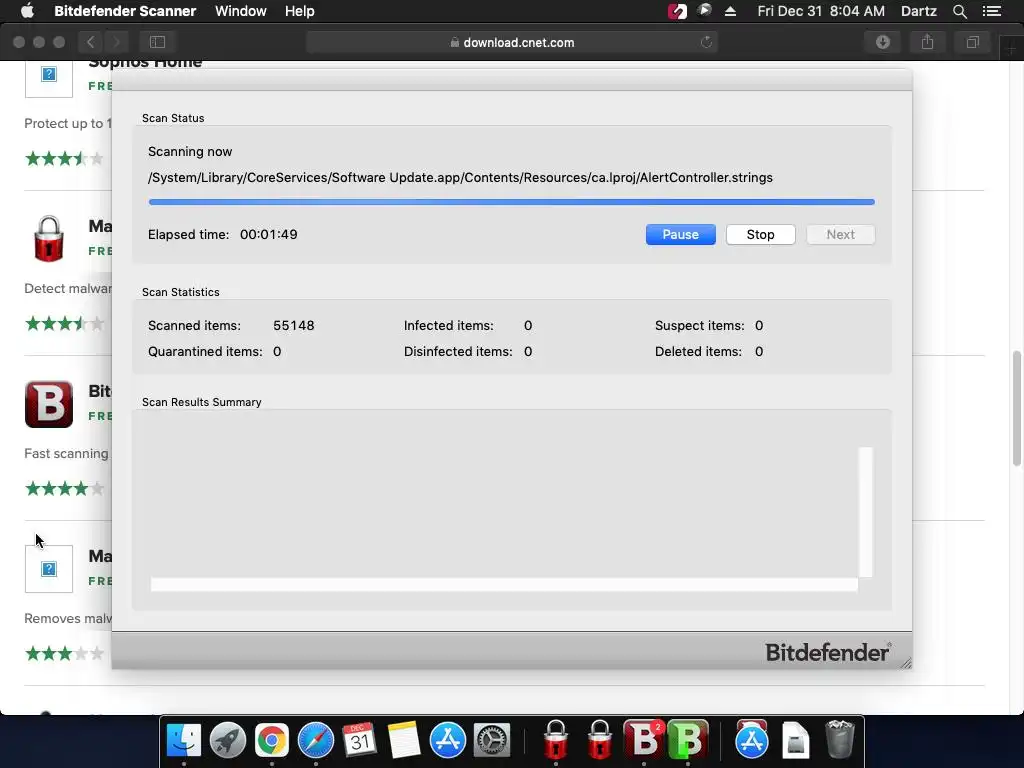Open Launchpad from the Dock
The height and width of the screenshot is (768, 1024).
pos(228,741)
